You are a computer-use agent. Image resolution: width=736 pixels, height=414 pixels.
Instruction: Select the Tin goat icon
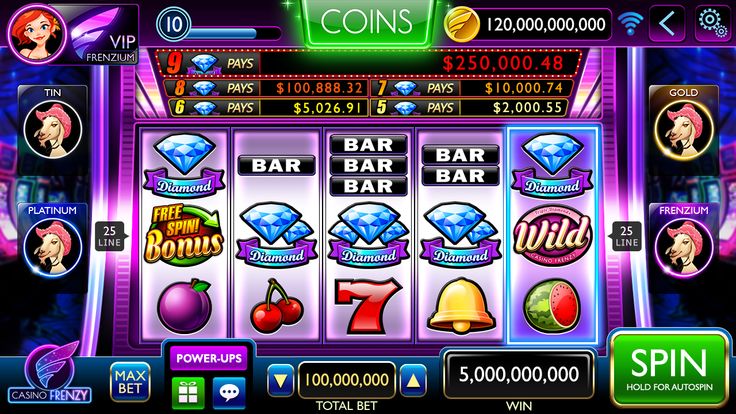(x=53, y=130)
